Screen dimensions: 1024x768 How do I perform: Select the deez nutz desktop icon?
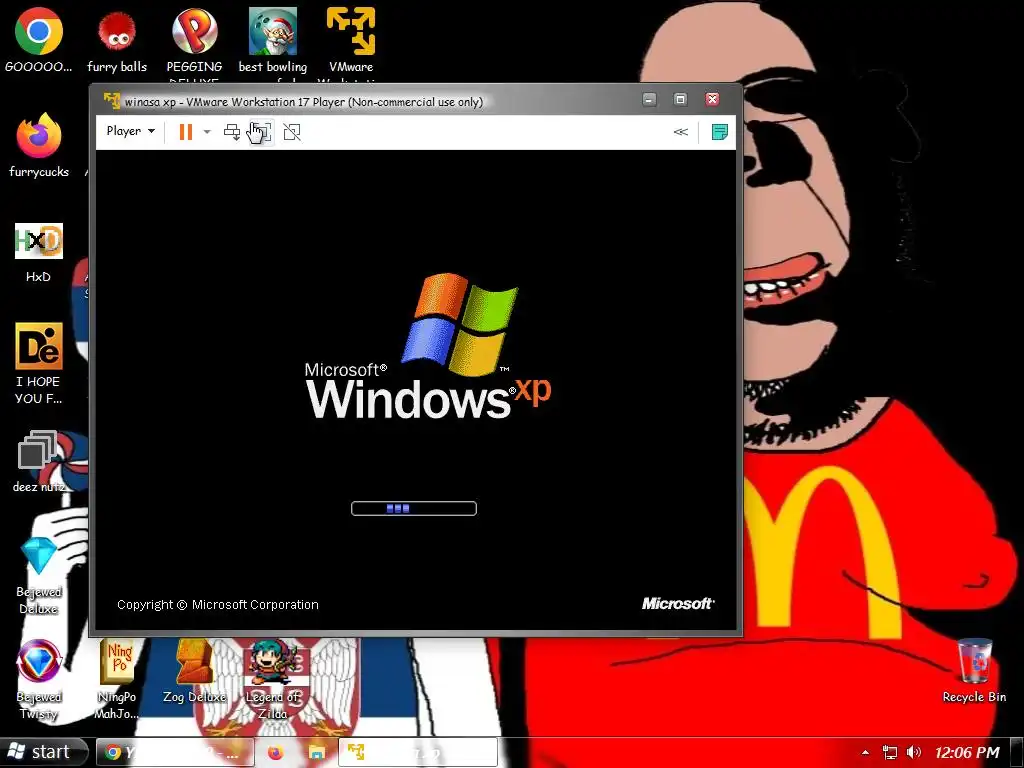pos(39,461)
